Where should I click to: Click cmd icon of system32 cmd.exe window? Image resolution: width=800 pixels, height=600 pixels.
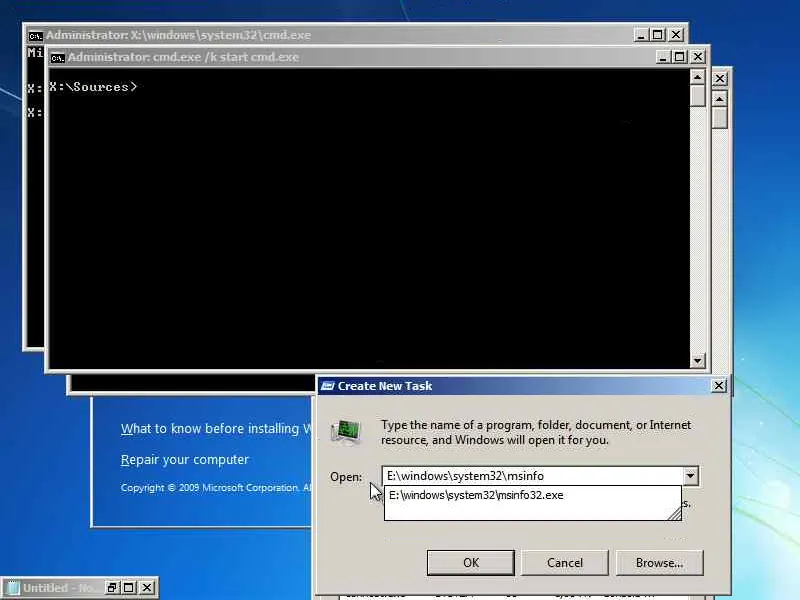[35, 36]
